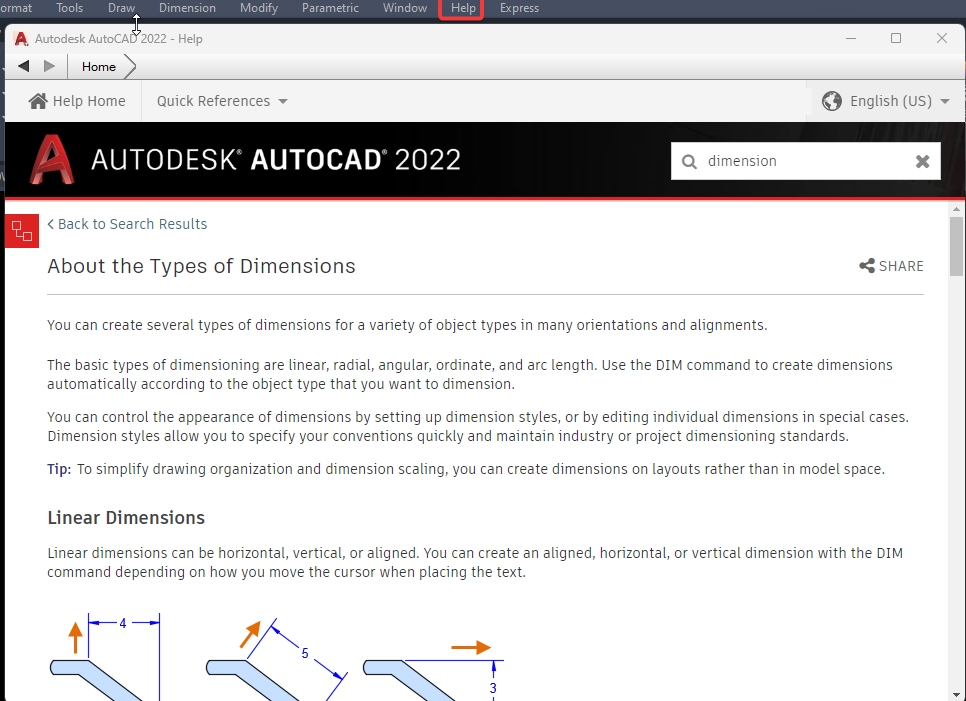Click the 'Tip:' label text
This screenshot has height=701, width=966.
[59, 469]
